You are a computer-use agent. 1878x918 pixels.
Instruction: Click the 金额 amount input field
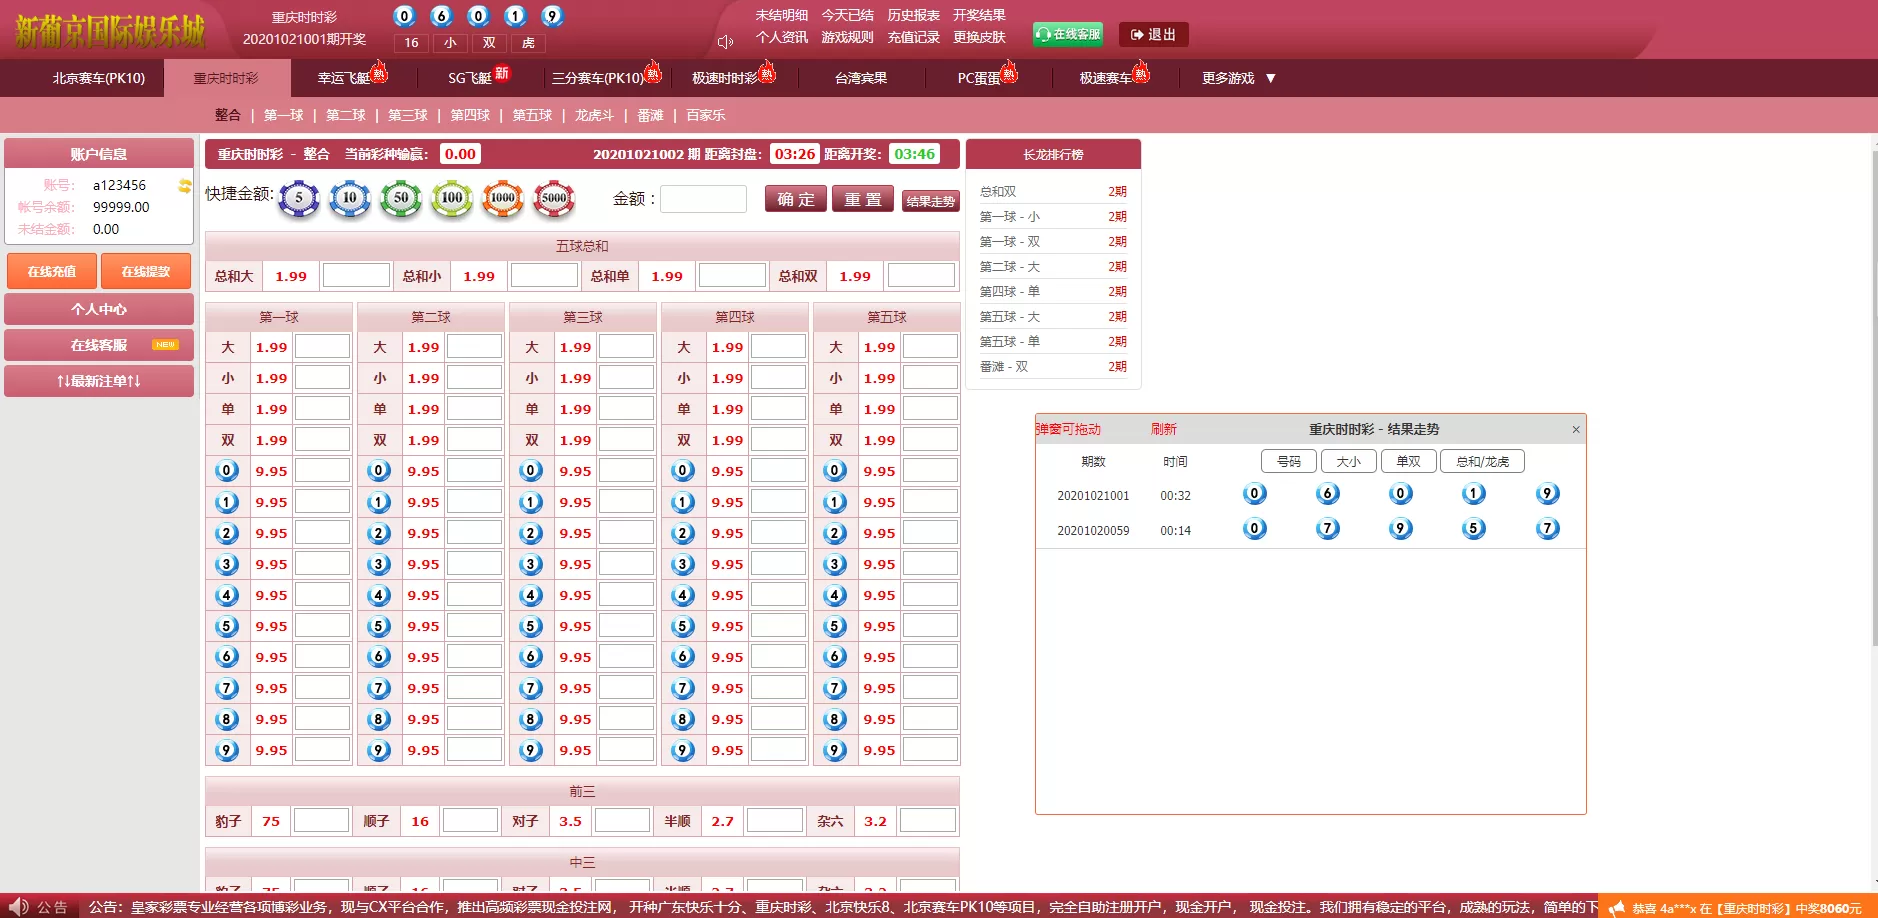pyautogui.click(x=703, y=198)
